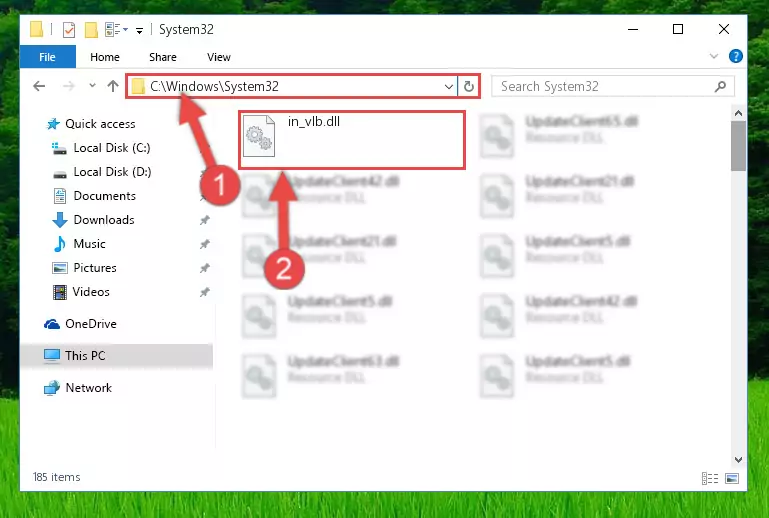Screen dimensions: 769x518
Task: Click the address bar path C:\Windows\System32
Action: tap(214, 86)
